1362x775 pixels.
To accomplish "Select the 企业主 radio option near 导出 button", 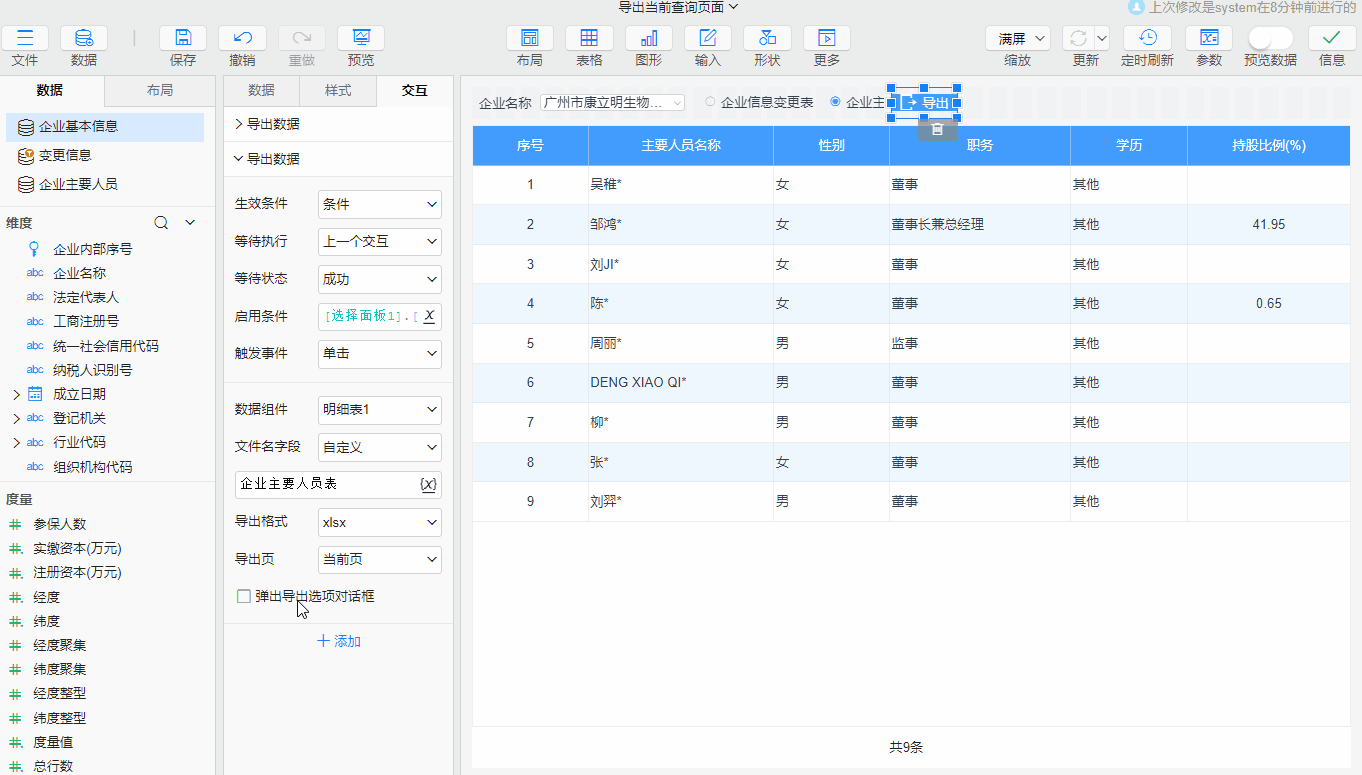I will pos(836,101).
